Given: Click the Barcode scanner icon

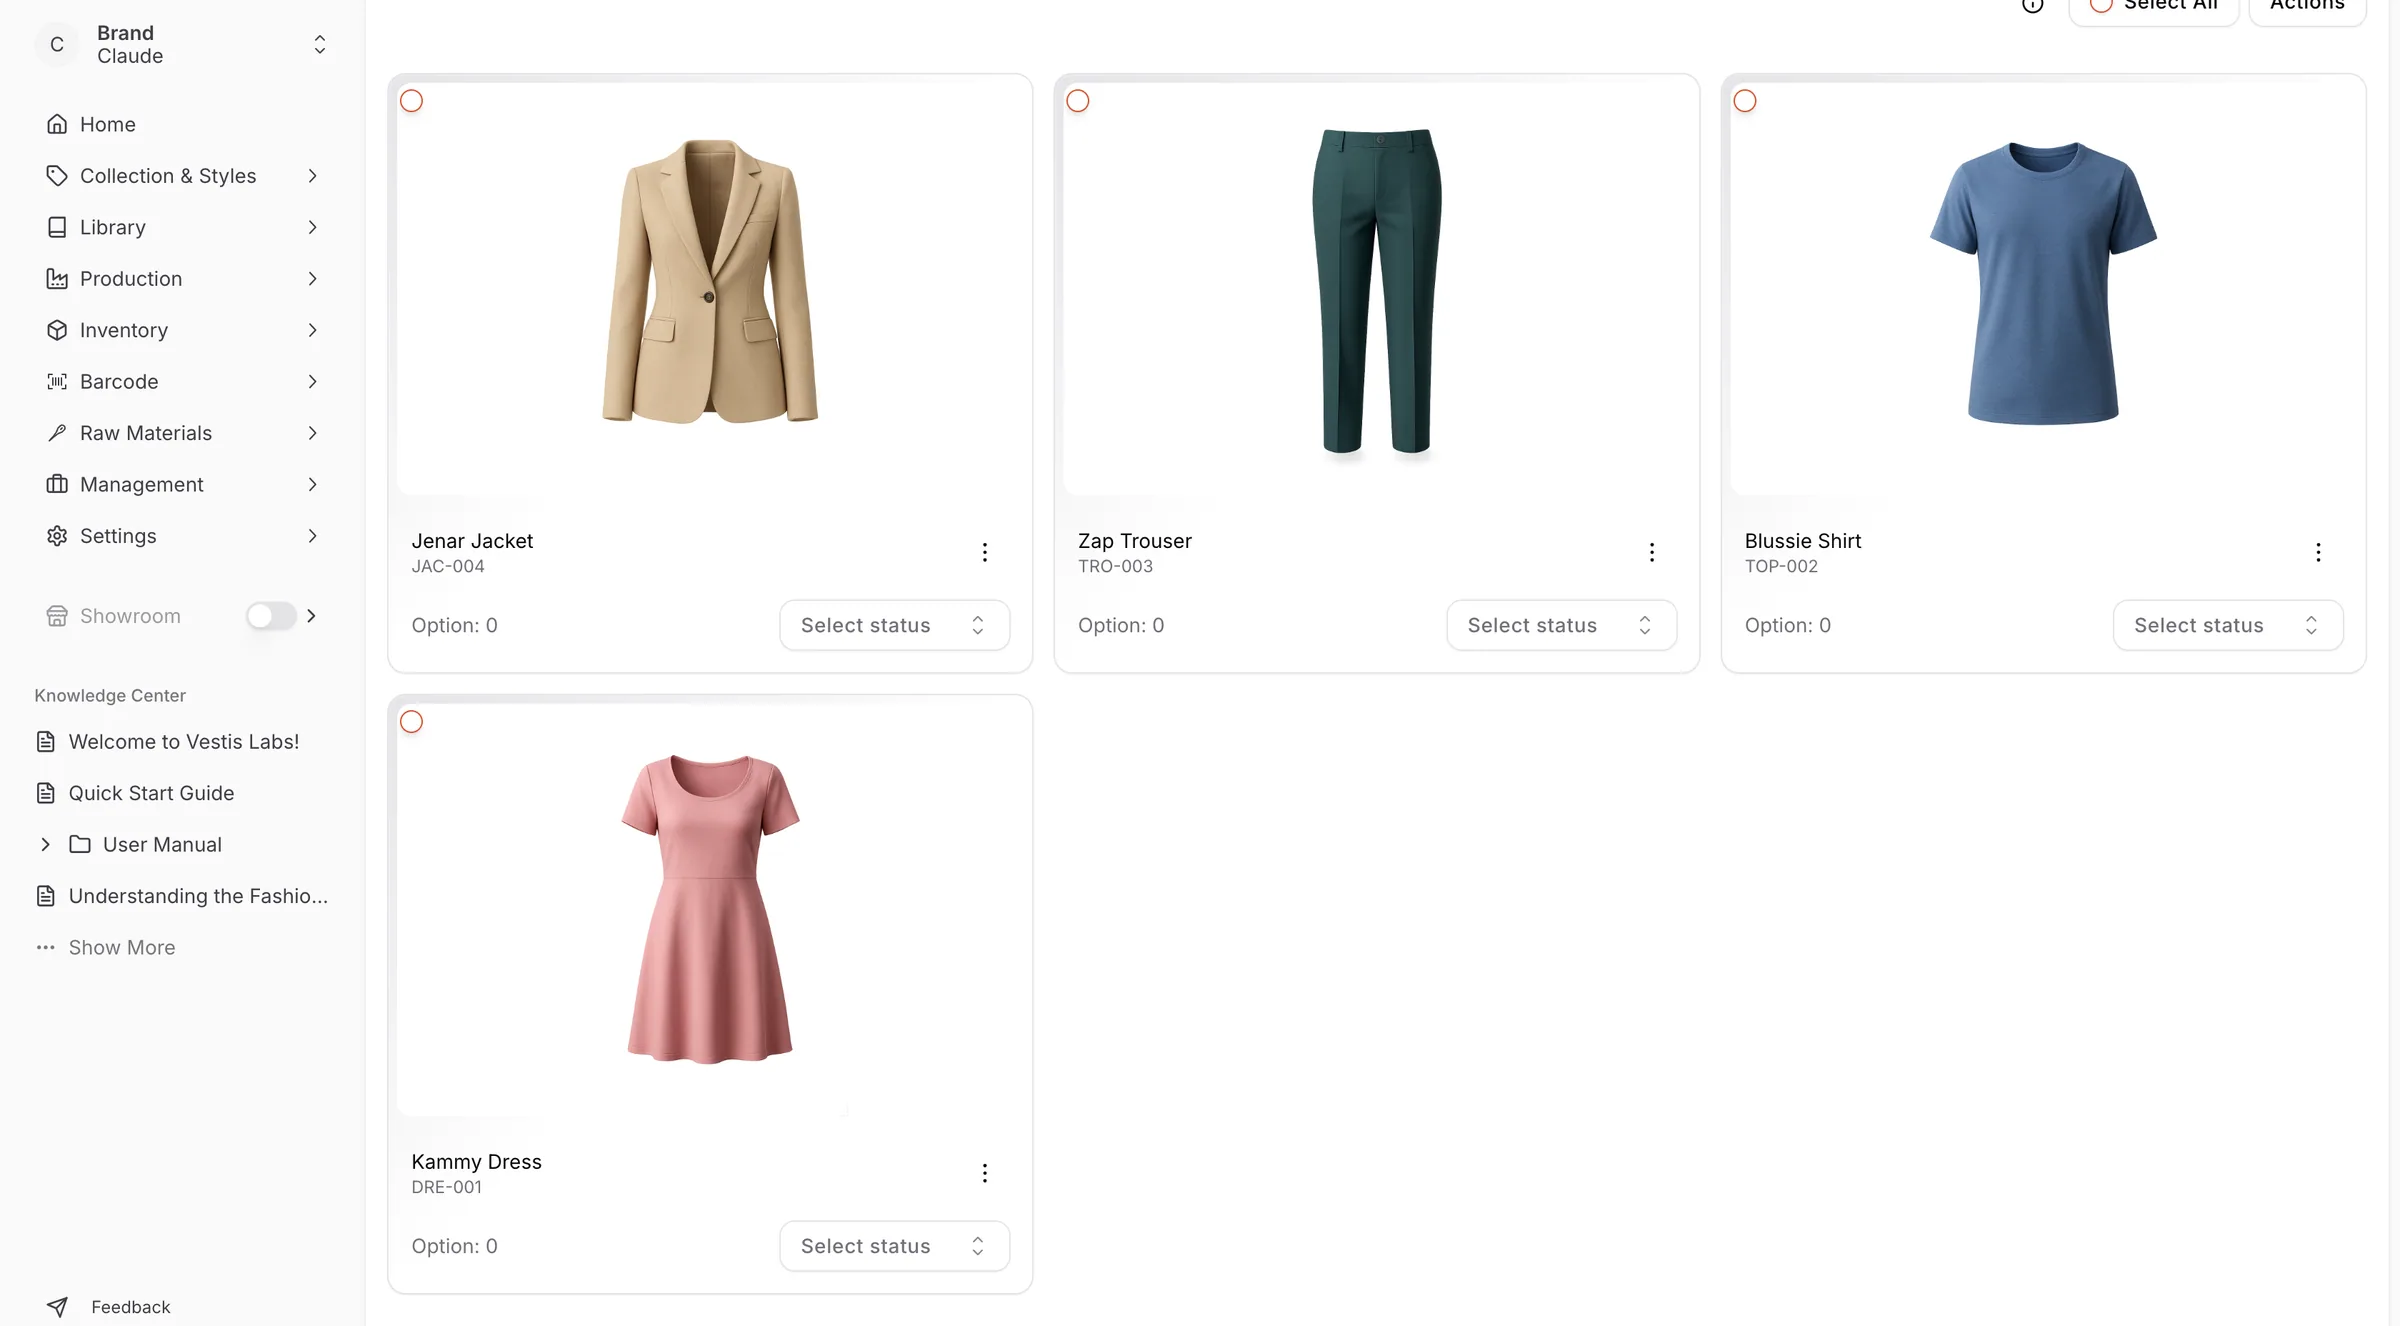Looking at the screenshot, I should [57, 382].
